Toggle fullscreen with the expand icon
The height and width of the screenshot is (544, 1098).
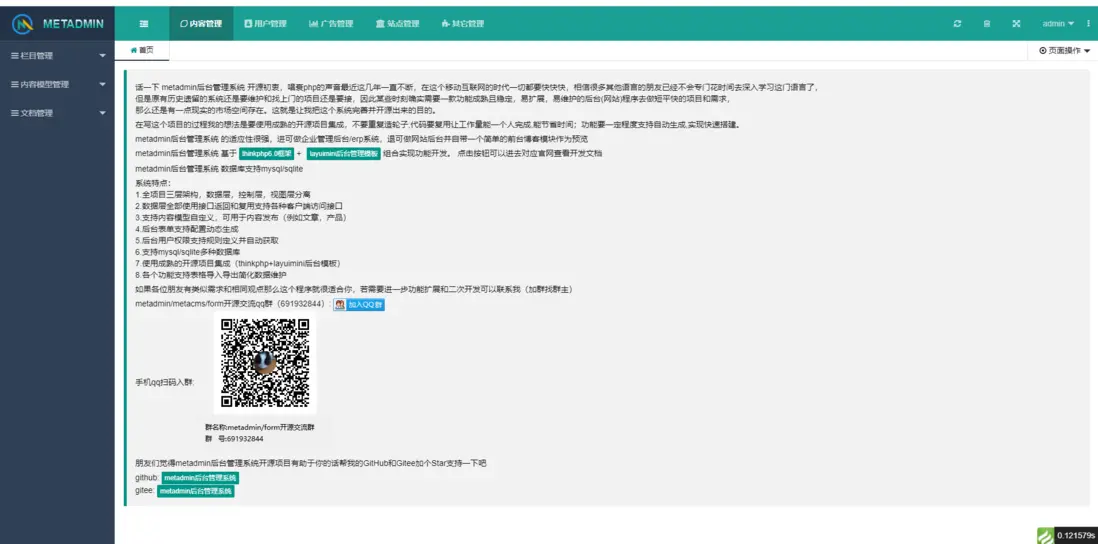(x=1016, y=24)
